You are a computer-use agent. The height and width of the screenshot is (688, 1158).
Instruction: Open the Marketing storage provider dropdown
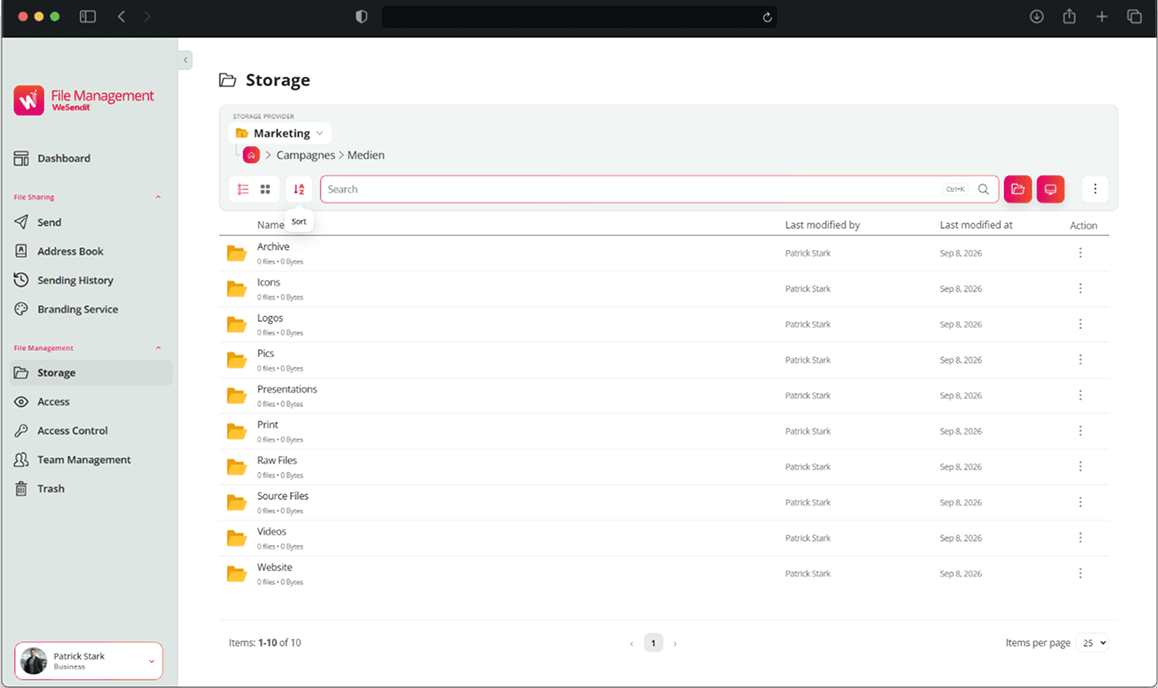tap(280, 134)
